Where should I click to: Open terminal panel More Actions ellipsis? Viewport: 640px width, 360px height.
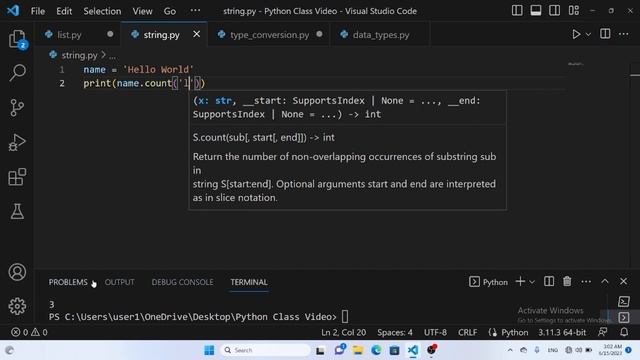coord(586,282)
